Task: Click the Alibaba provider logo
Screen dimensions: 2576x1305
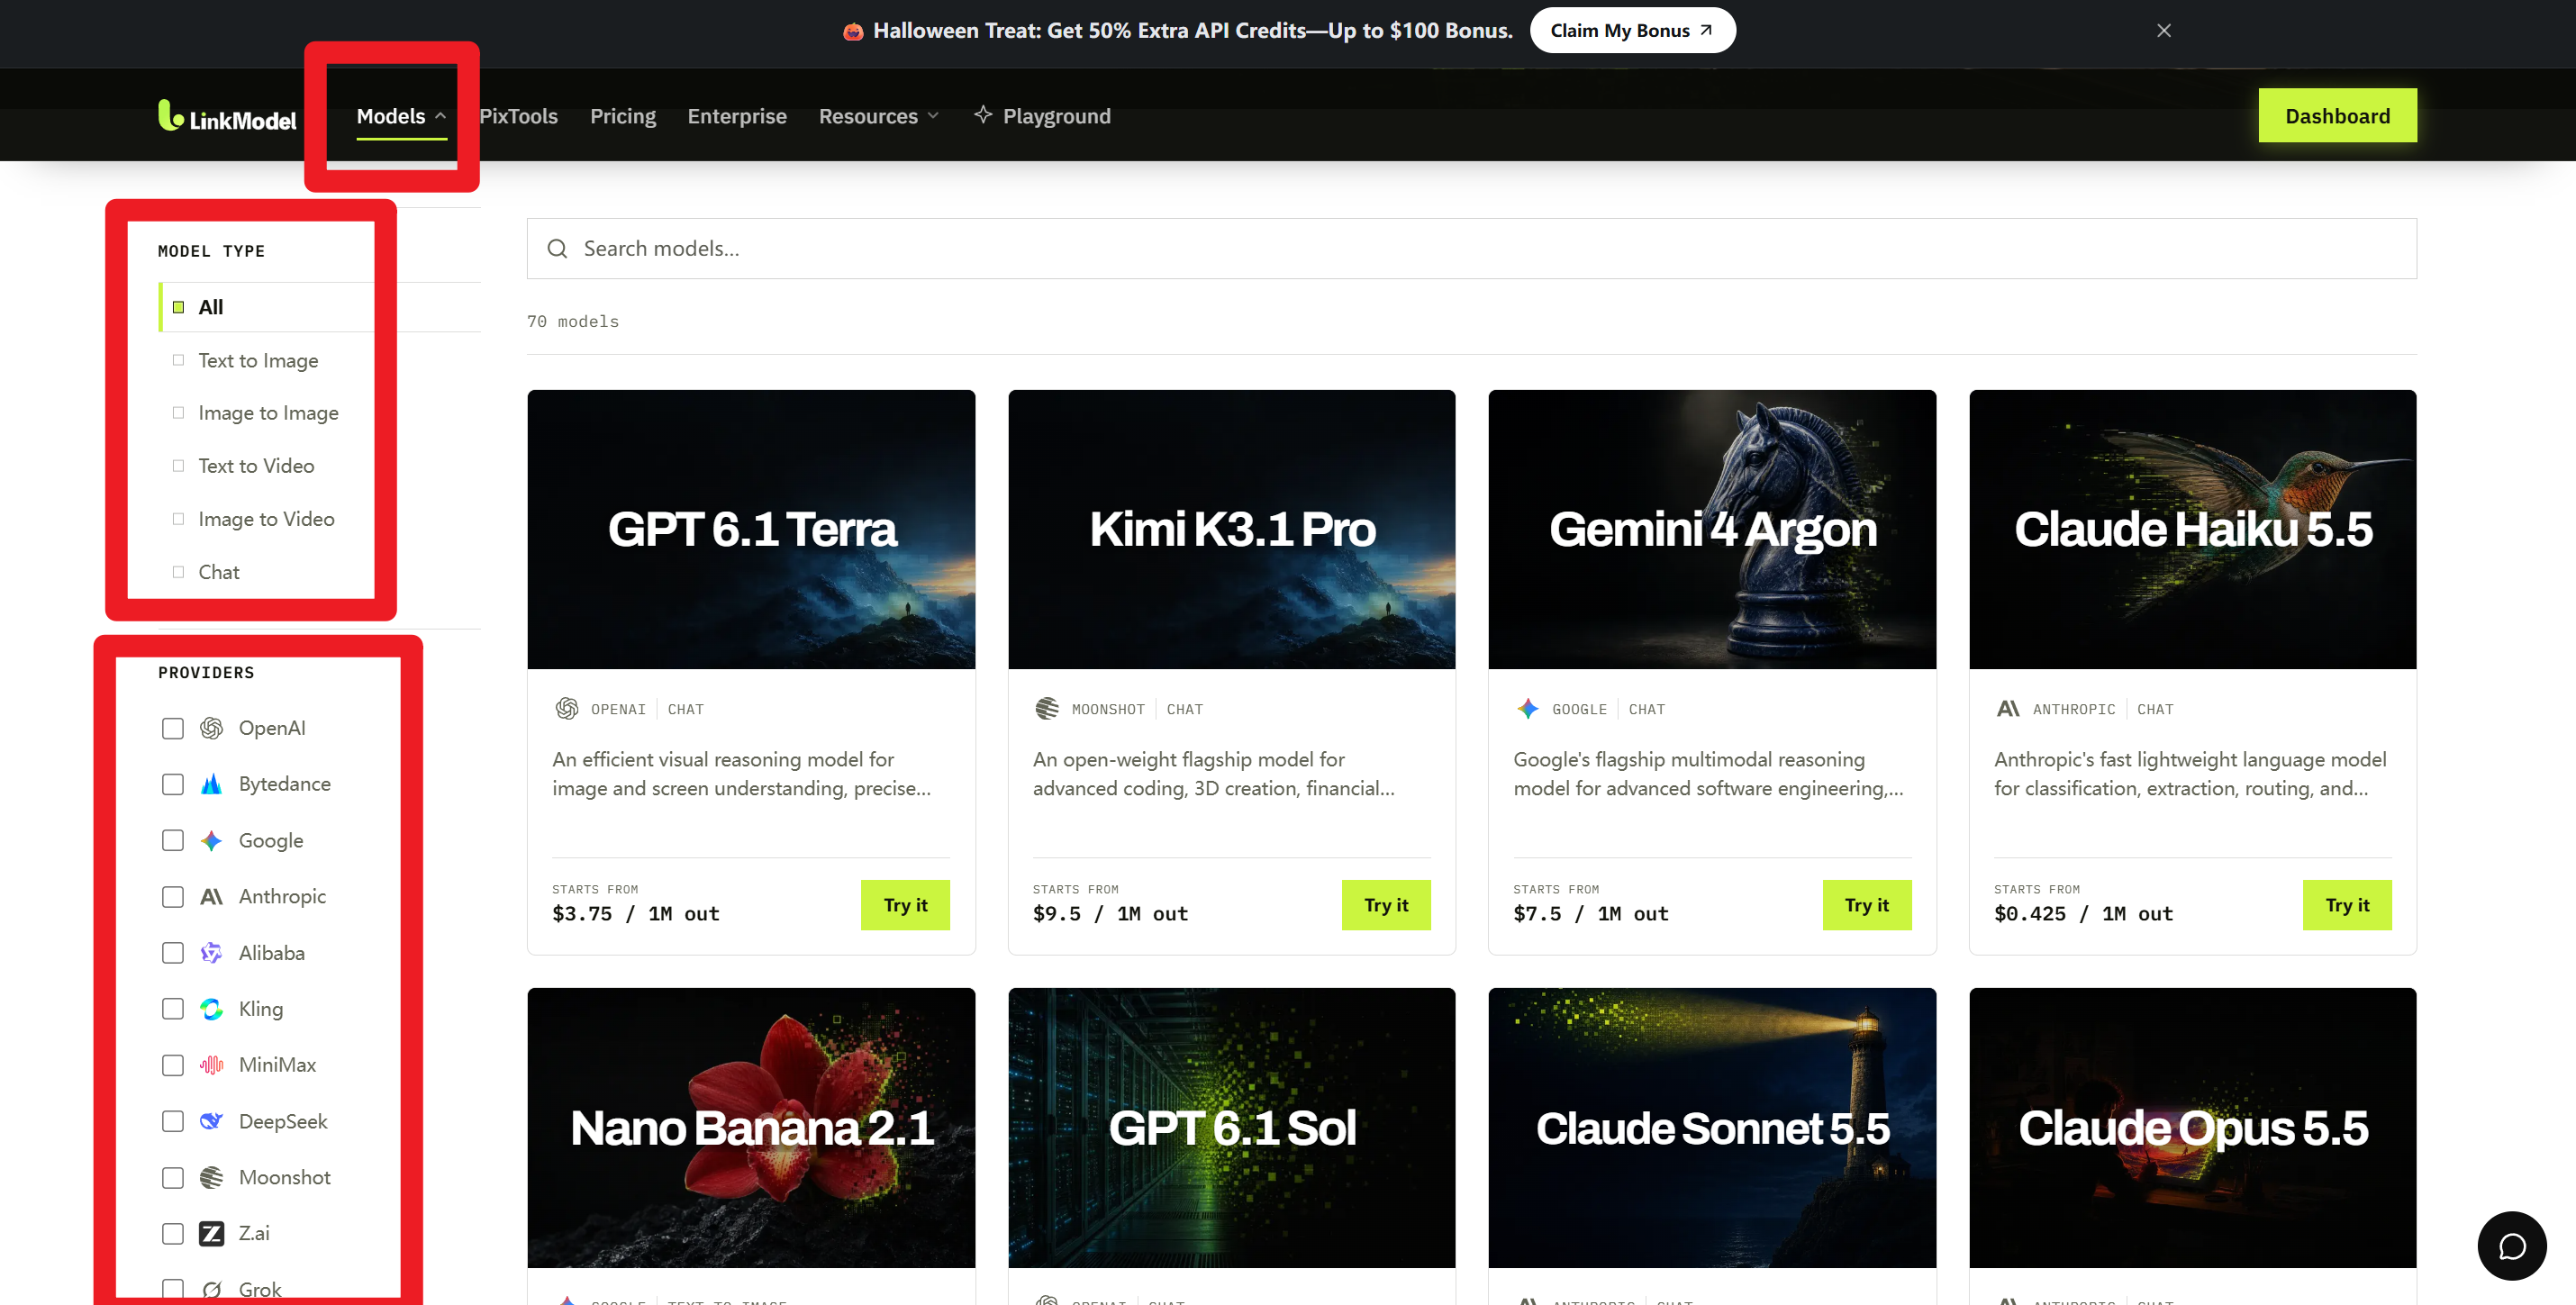Action: coord(211,953)
